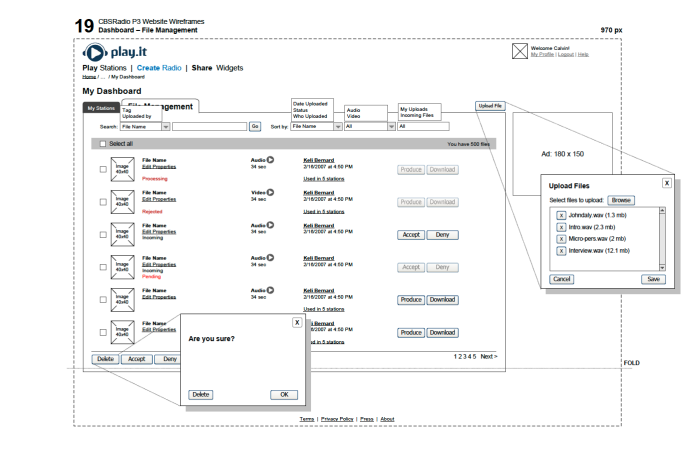Open Edit Properties for the Rejected file
Screen dimensions: 700x453
tap(159, 199)
